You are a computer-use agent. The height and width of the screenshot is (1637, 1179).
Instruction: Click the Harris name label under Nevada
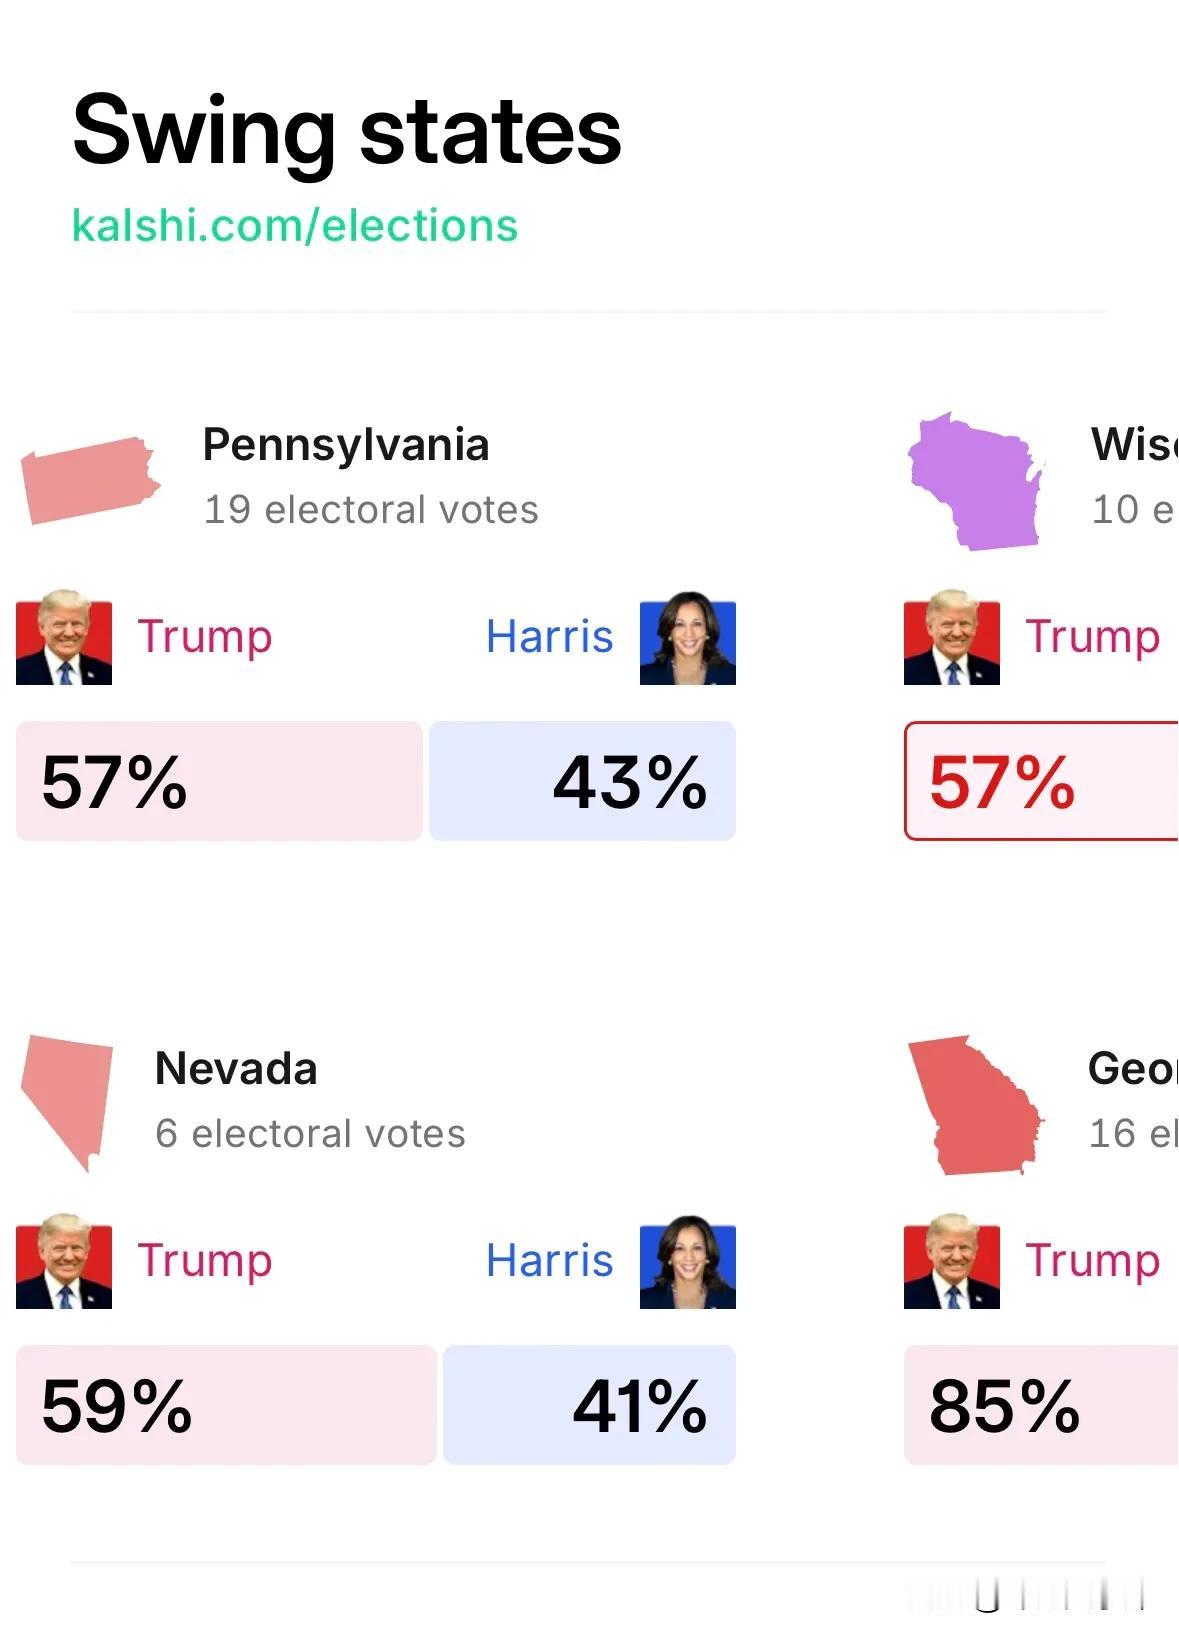point(549,1261)
